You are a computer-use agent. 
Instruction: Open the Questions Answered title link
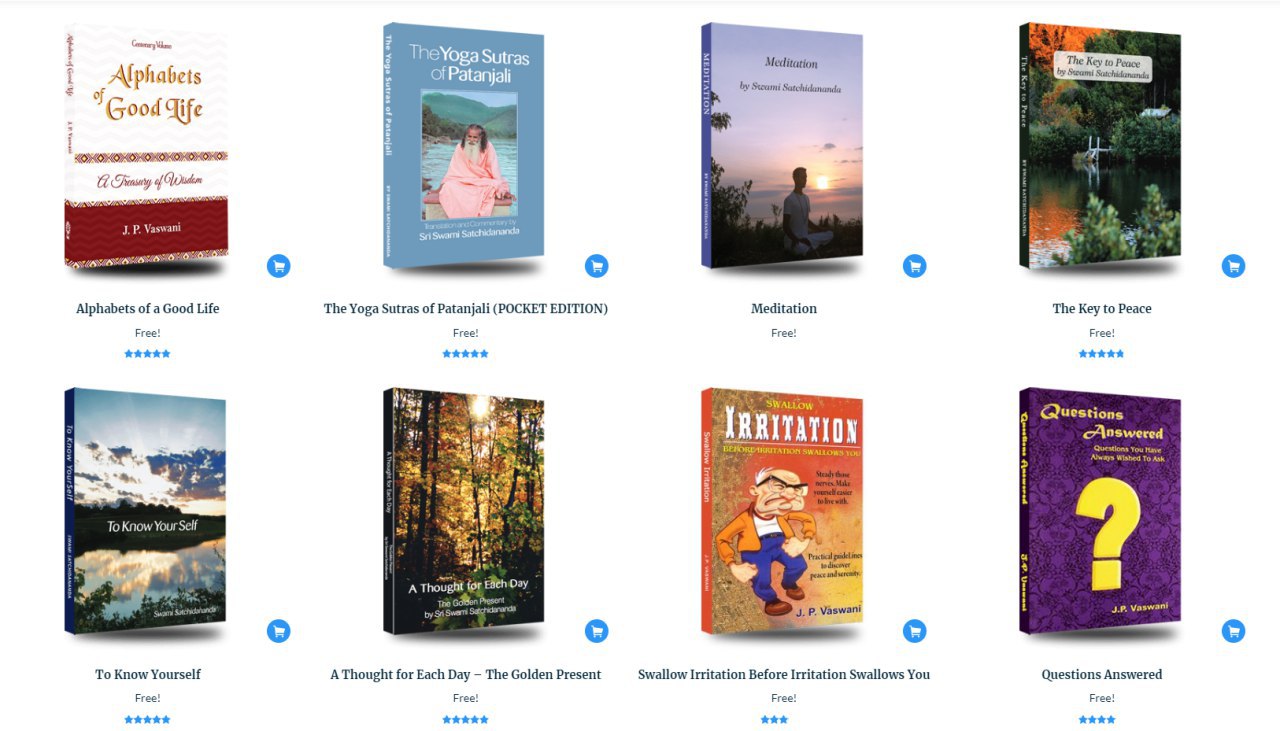coord(1102,675)
